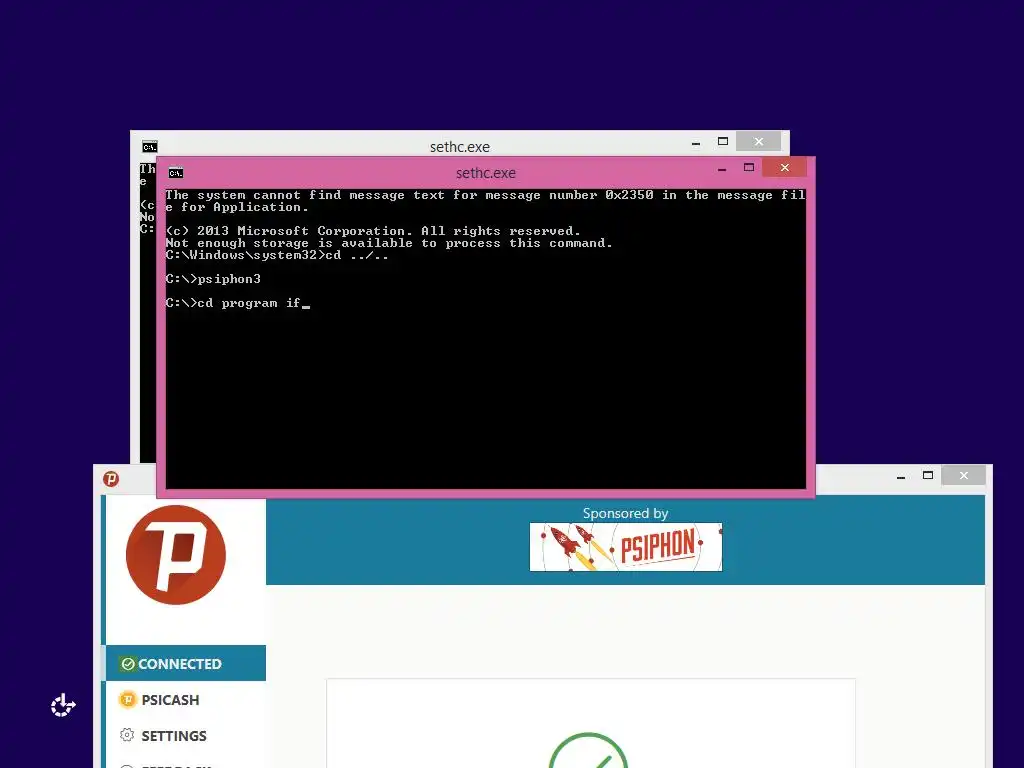Click the '(c) 2013 Microsoft Corporation' line
Image resolution: width=1024 pixels, height=768 pixels.
373,231
